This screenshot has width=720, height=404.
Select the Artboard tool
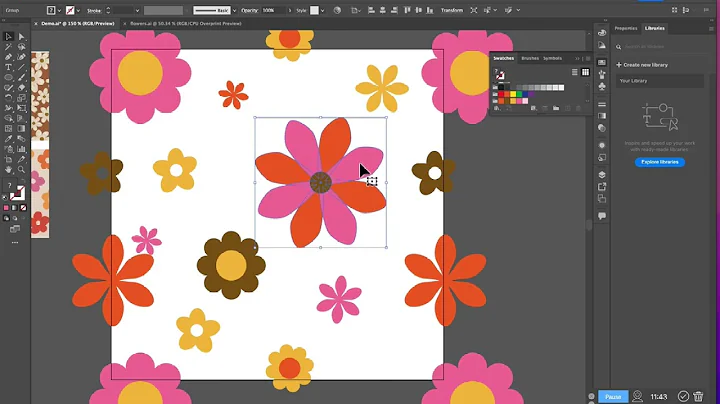click(8, 159)
